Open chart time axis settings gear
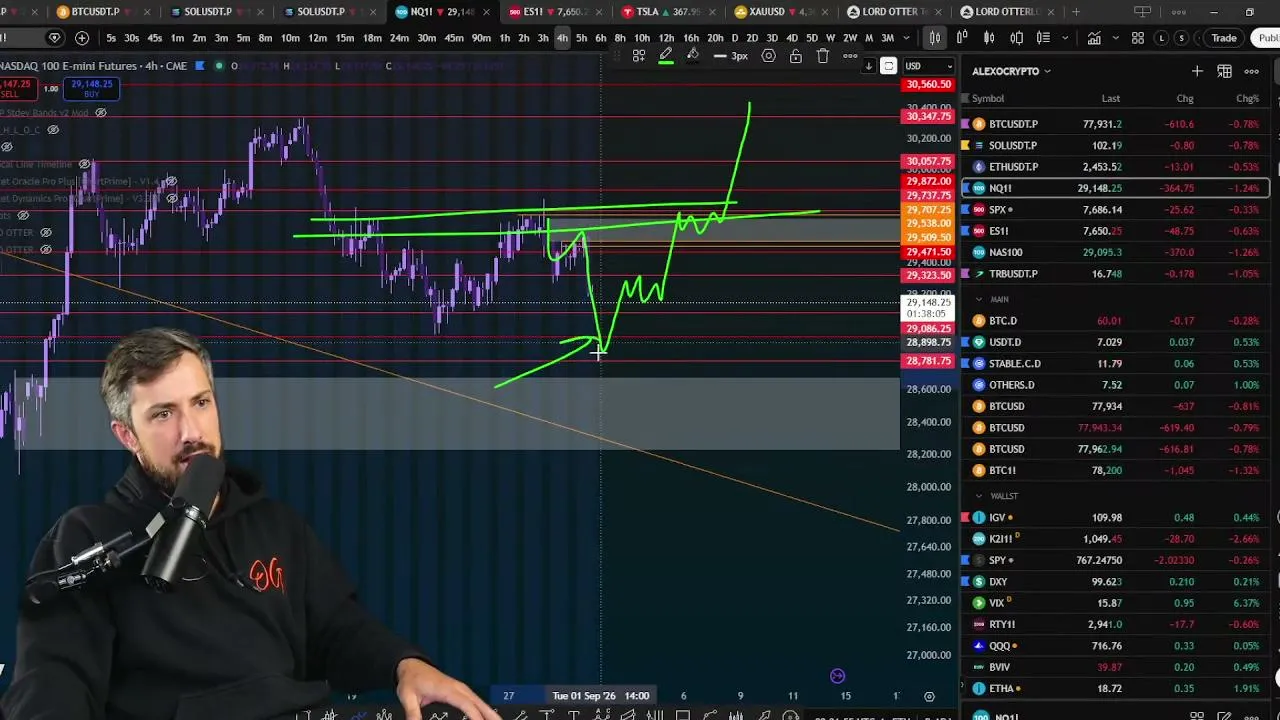The height and width of the screenshot is (720, 1280). tap(929, 696)
